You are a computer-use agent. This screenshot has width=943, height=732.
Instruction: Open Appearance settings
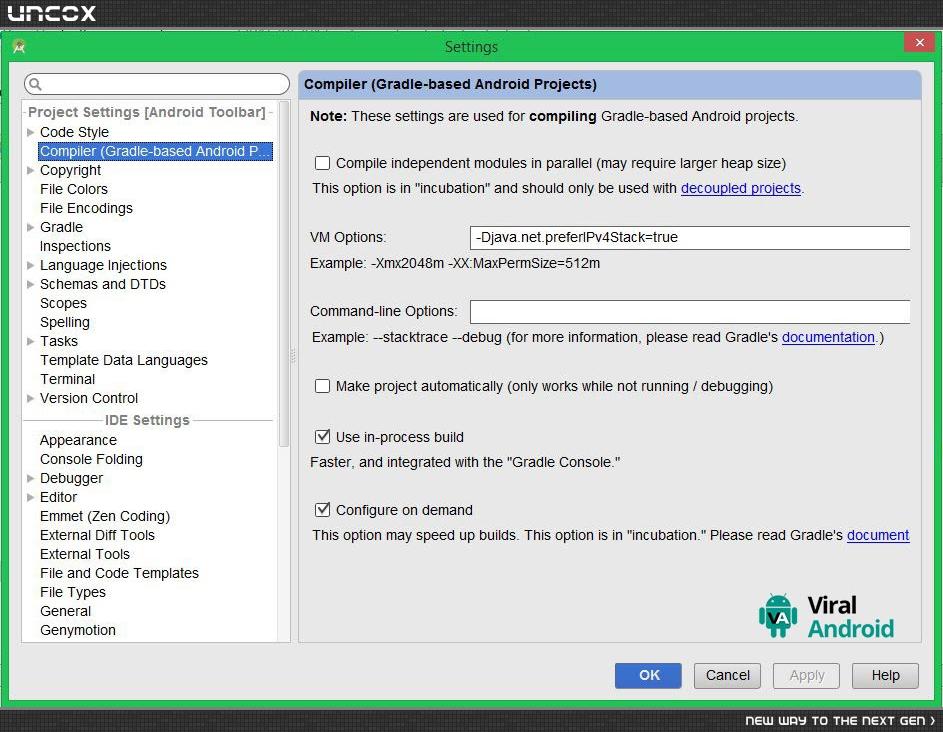(78, 440)
